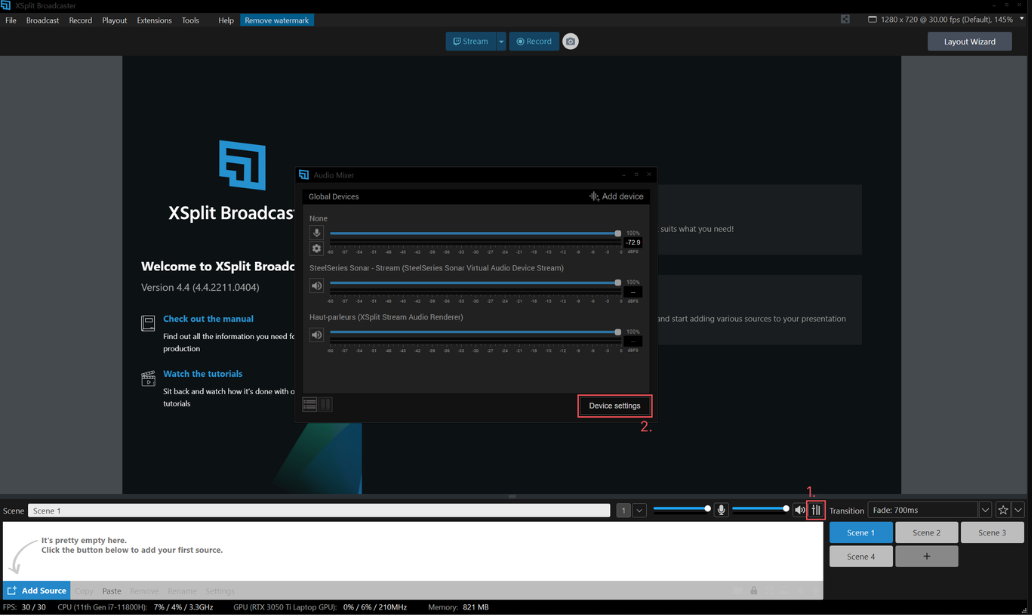This screenshot has height=615, width=1032.
Task: Switch to Scene 4
Action: tap(861, 556)
